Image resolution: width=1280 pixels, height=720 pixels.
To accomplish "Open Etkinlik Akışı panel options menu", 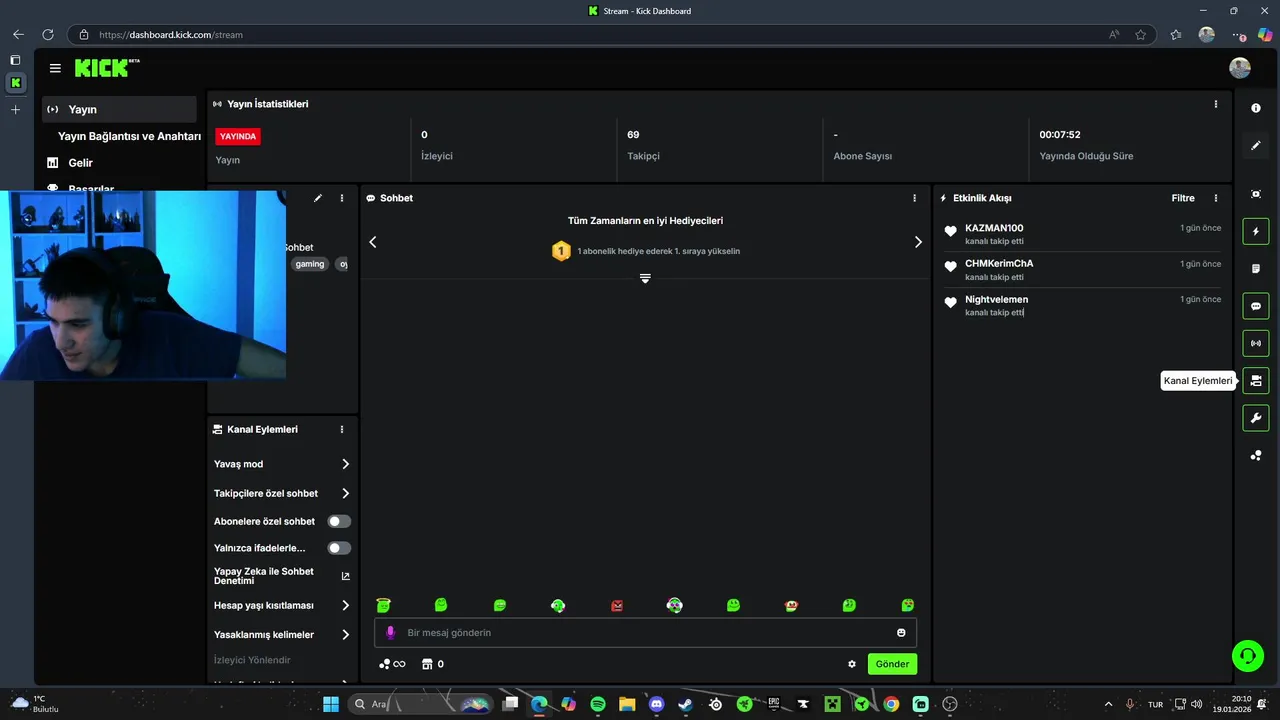I will tap(1216, 198).
